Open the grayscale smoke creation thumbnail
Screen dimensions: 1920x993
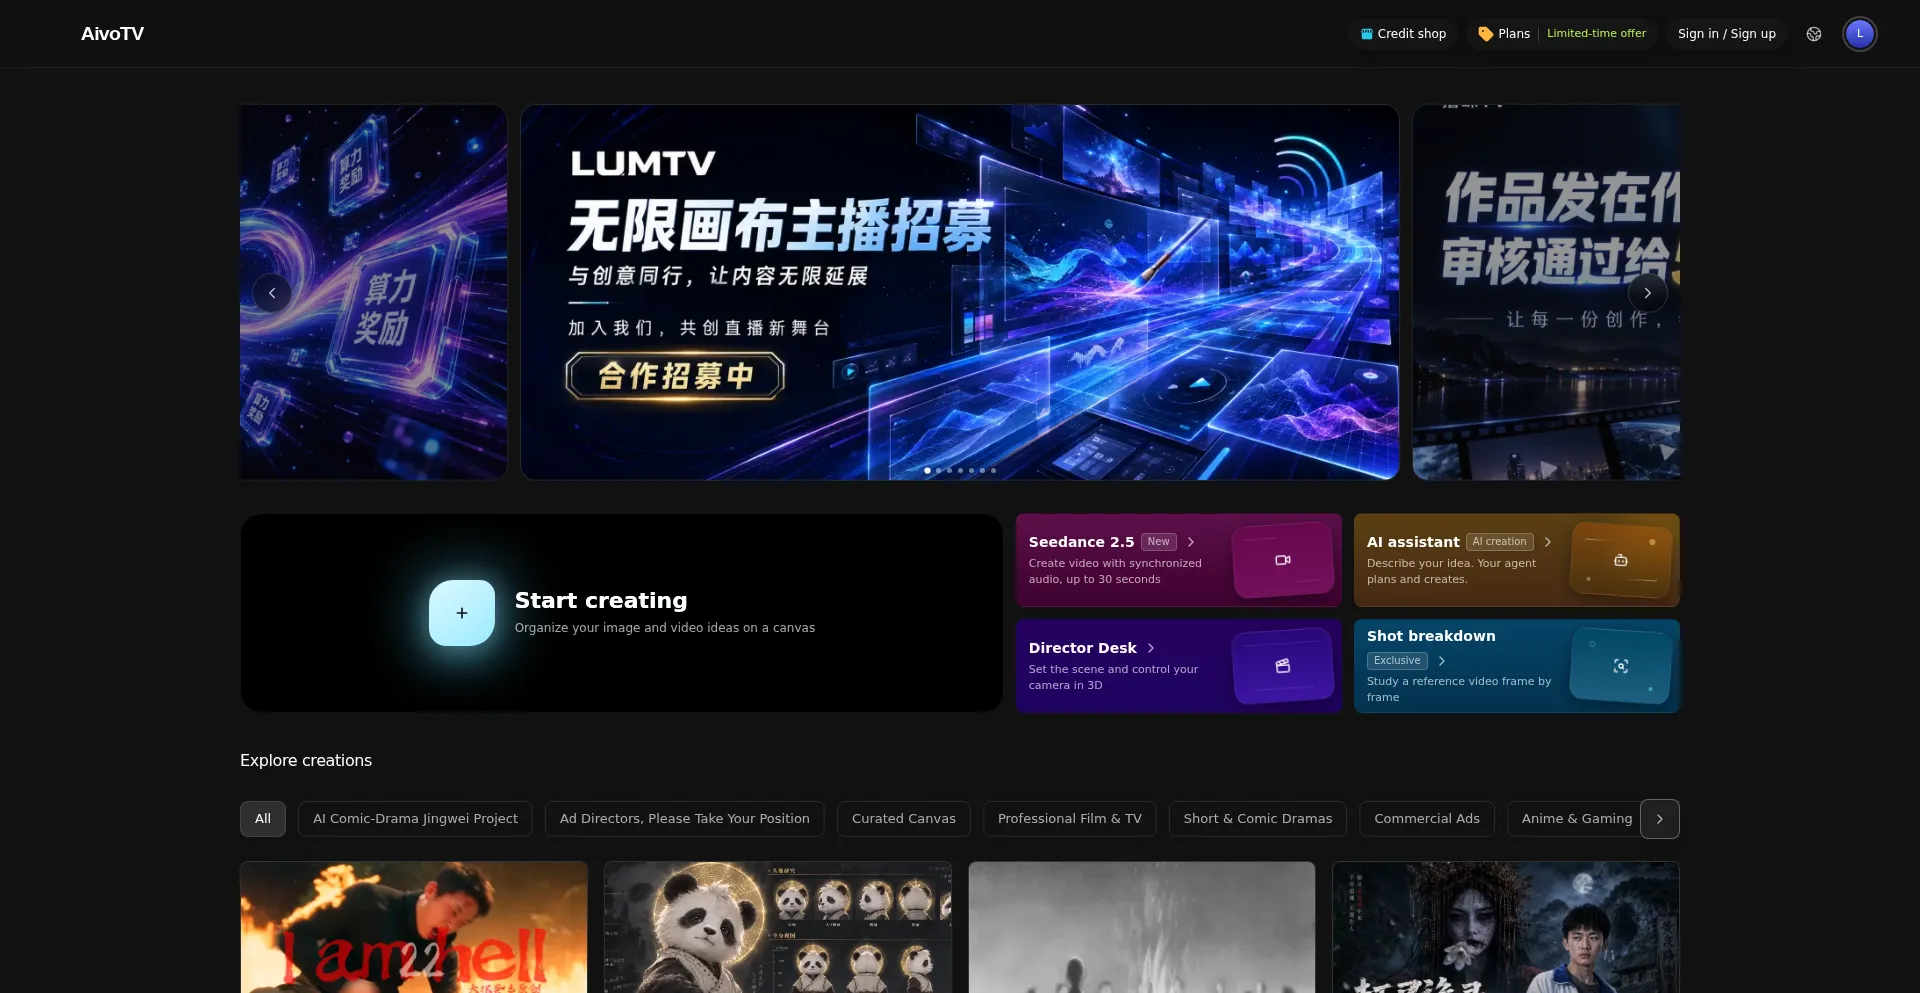click(x=1142, y=927)
